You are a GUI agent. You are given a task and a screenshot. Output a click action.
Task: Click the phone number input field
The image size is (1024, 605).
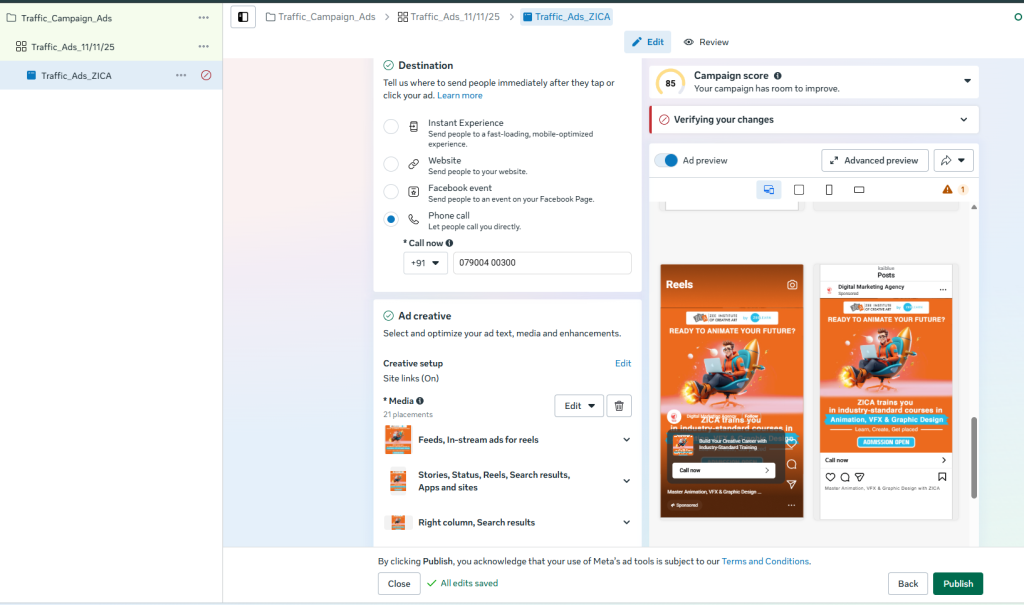[542, 263]
